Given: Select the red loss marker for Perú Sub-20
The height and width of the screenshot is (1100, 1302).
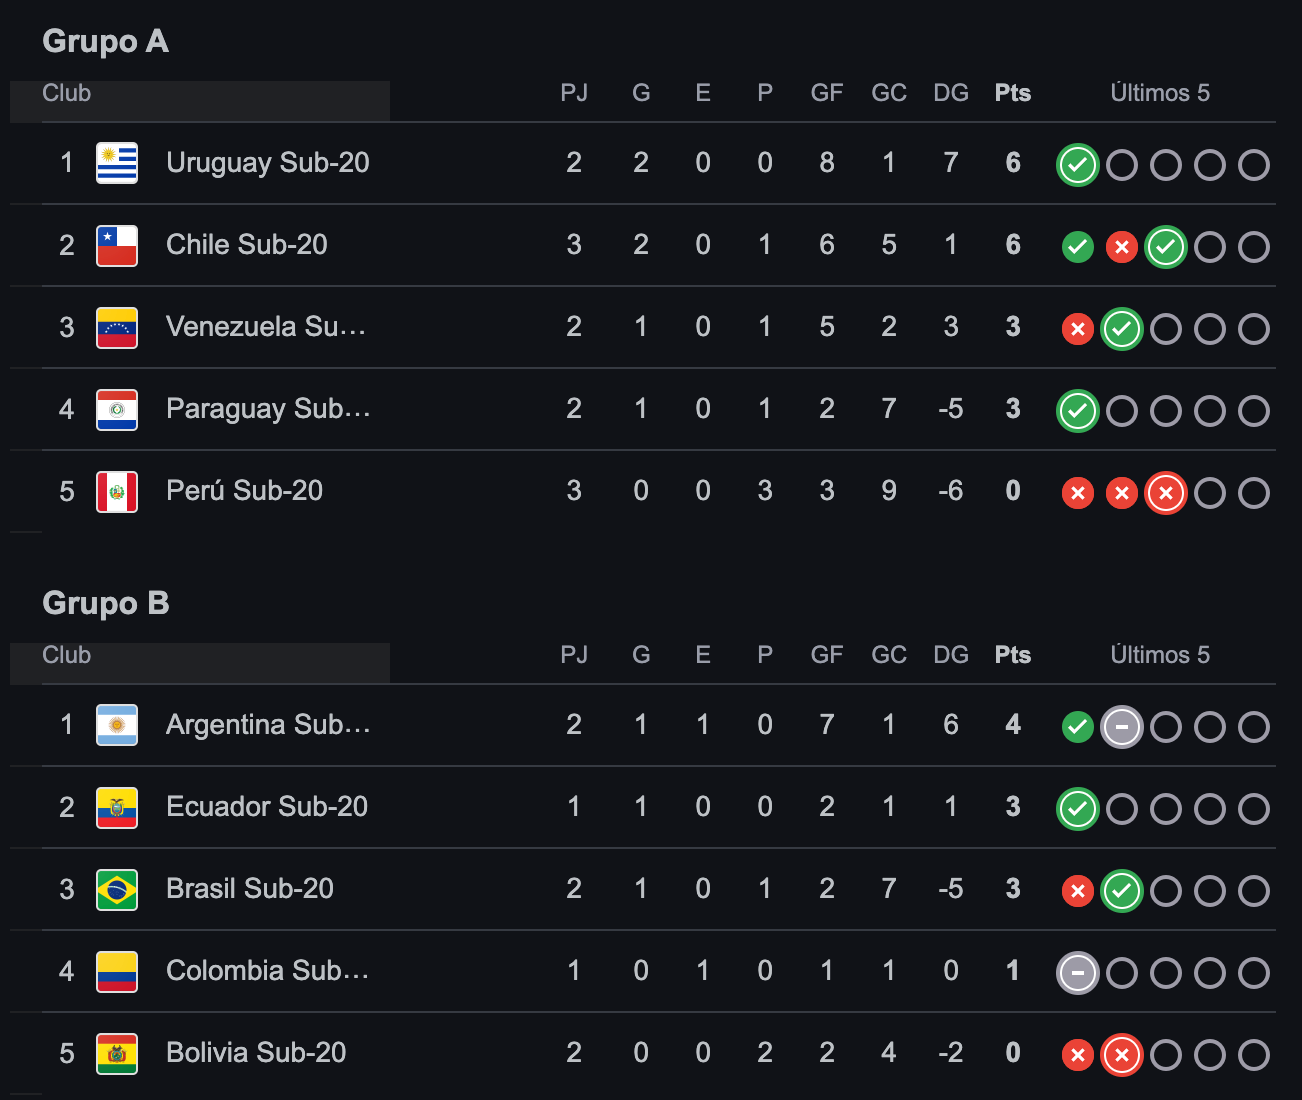Looking at the screenshot, I should tap(1077, 493).
